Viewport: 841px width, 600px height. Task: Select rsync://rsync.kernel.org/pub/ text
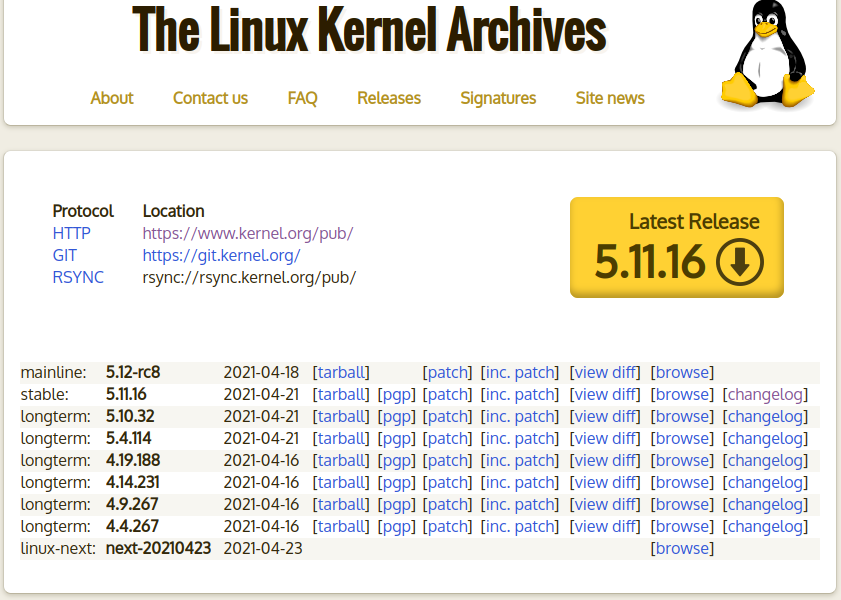tap(249, 277)
